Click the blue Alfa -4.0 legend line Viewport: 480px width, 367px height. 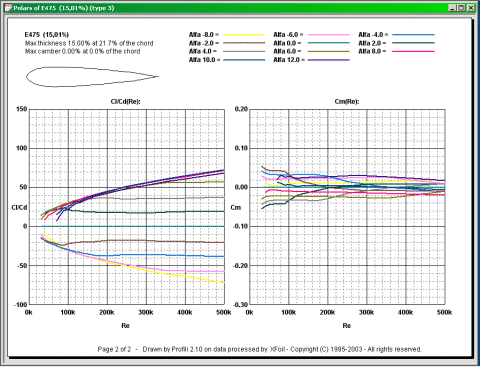pyautogui.click(x=413, y=35)
